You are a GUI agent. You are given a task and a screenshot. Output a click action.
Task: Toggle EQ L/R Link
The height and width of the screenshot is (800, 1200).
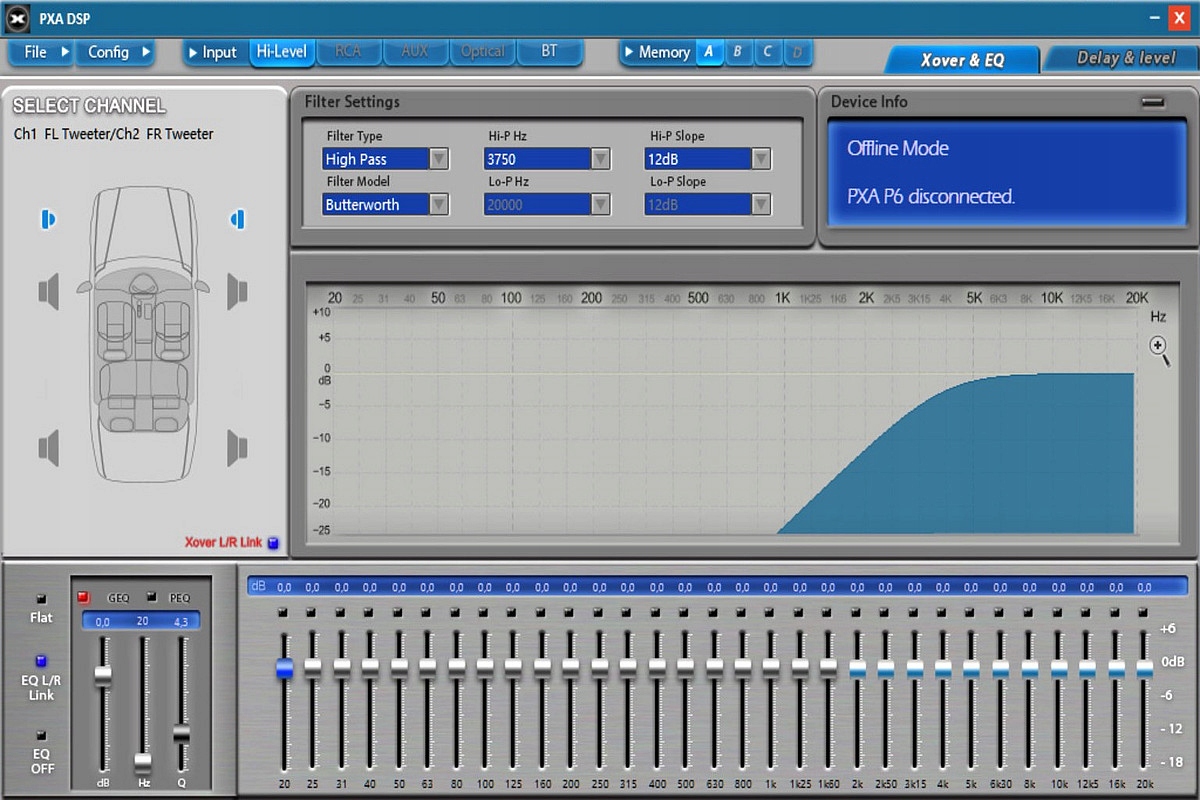coord(41,661)
